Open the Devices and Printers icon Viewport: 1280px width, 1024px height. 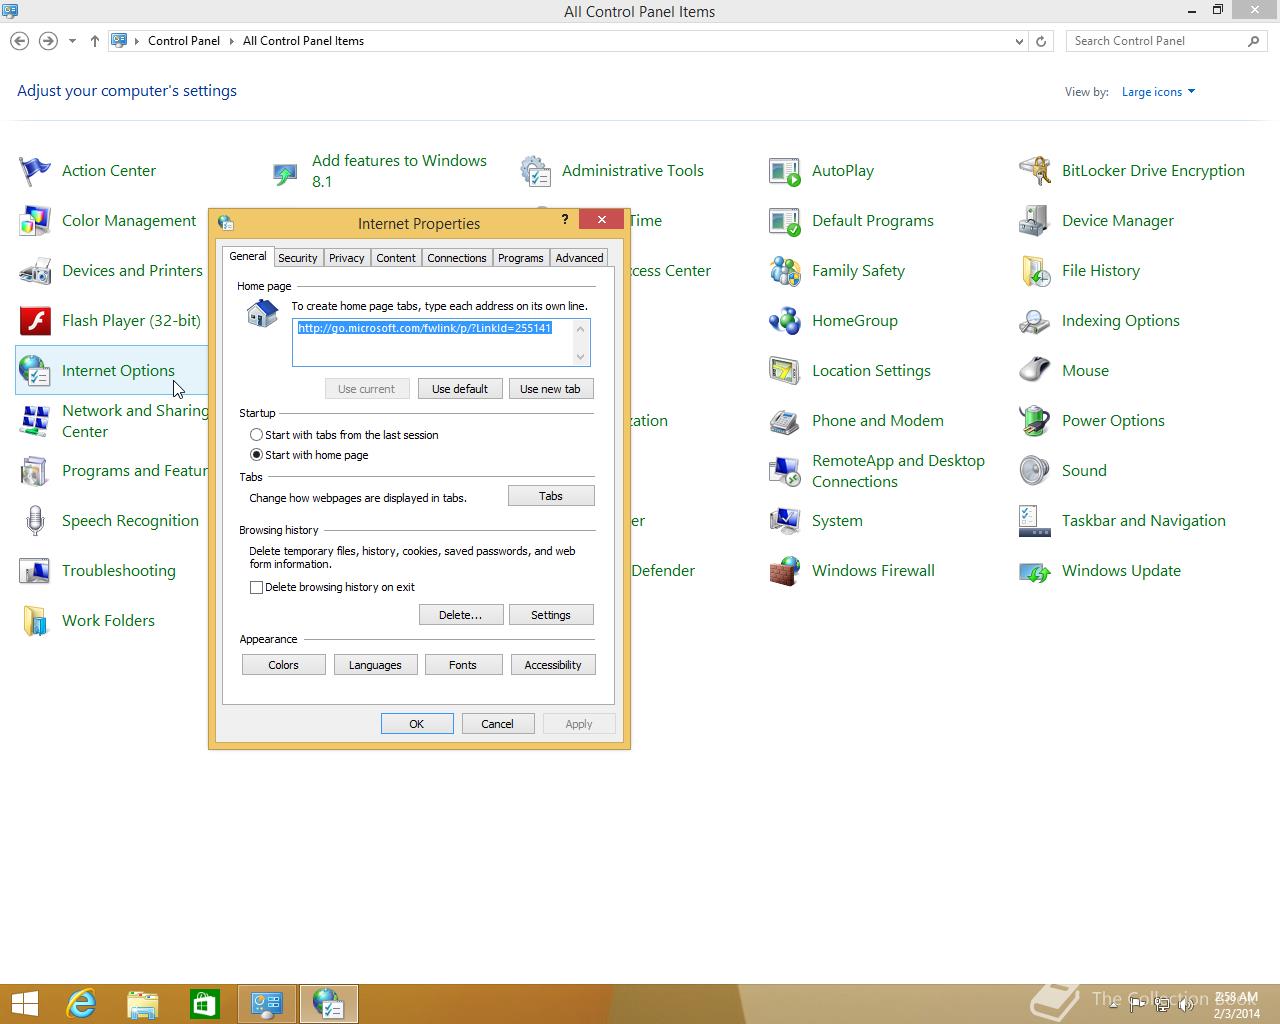click(x=35, y=271)
